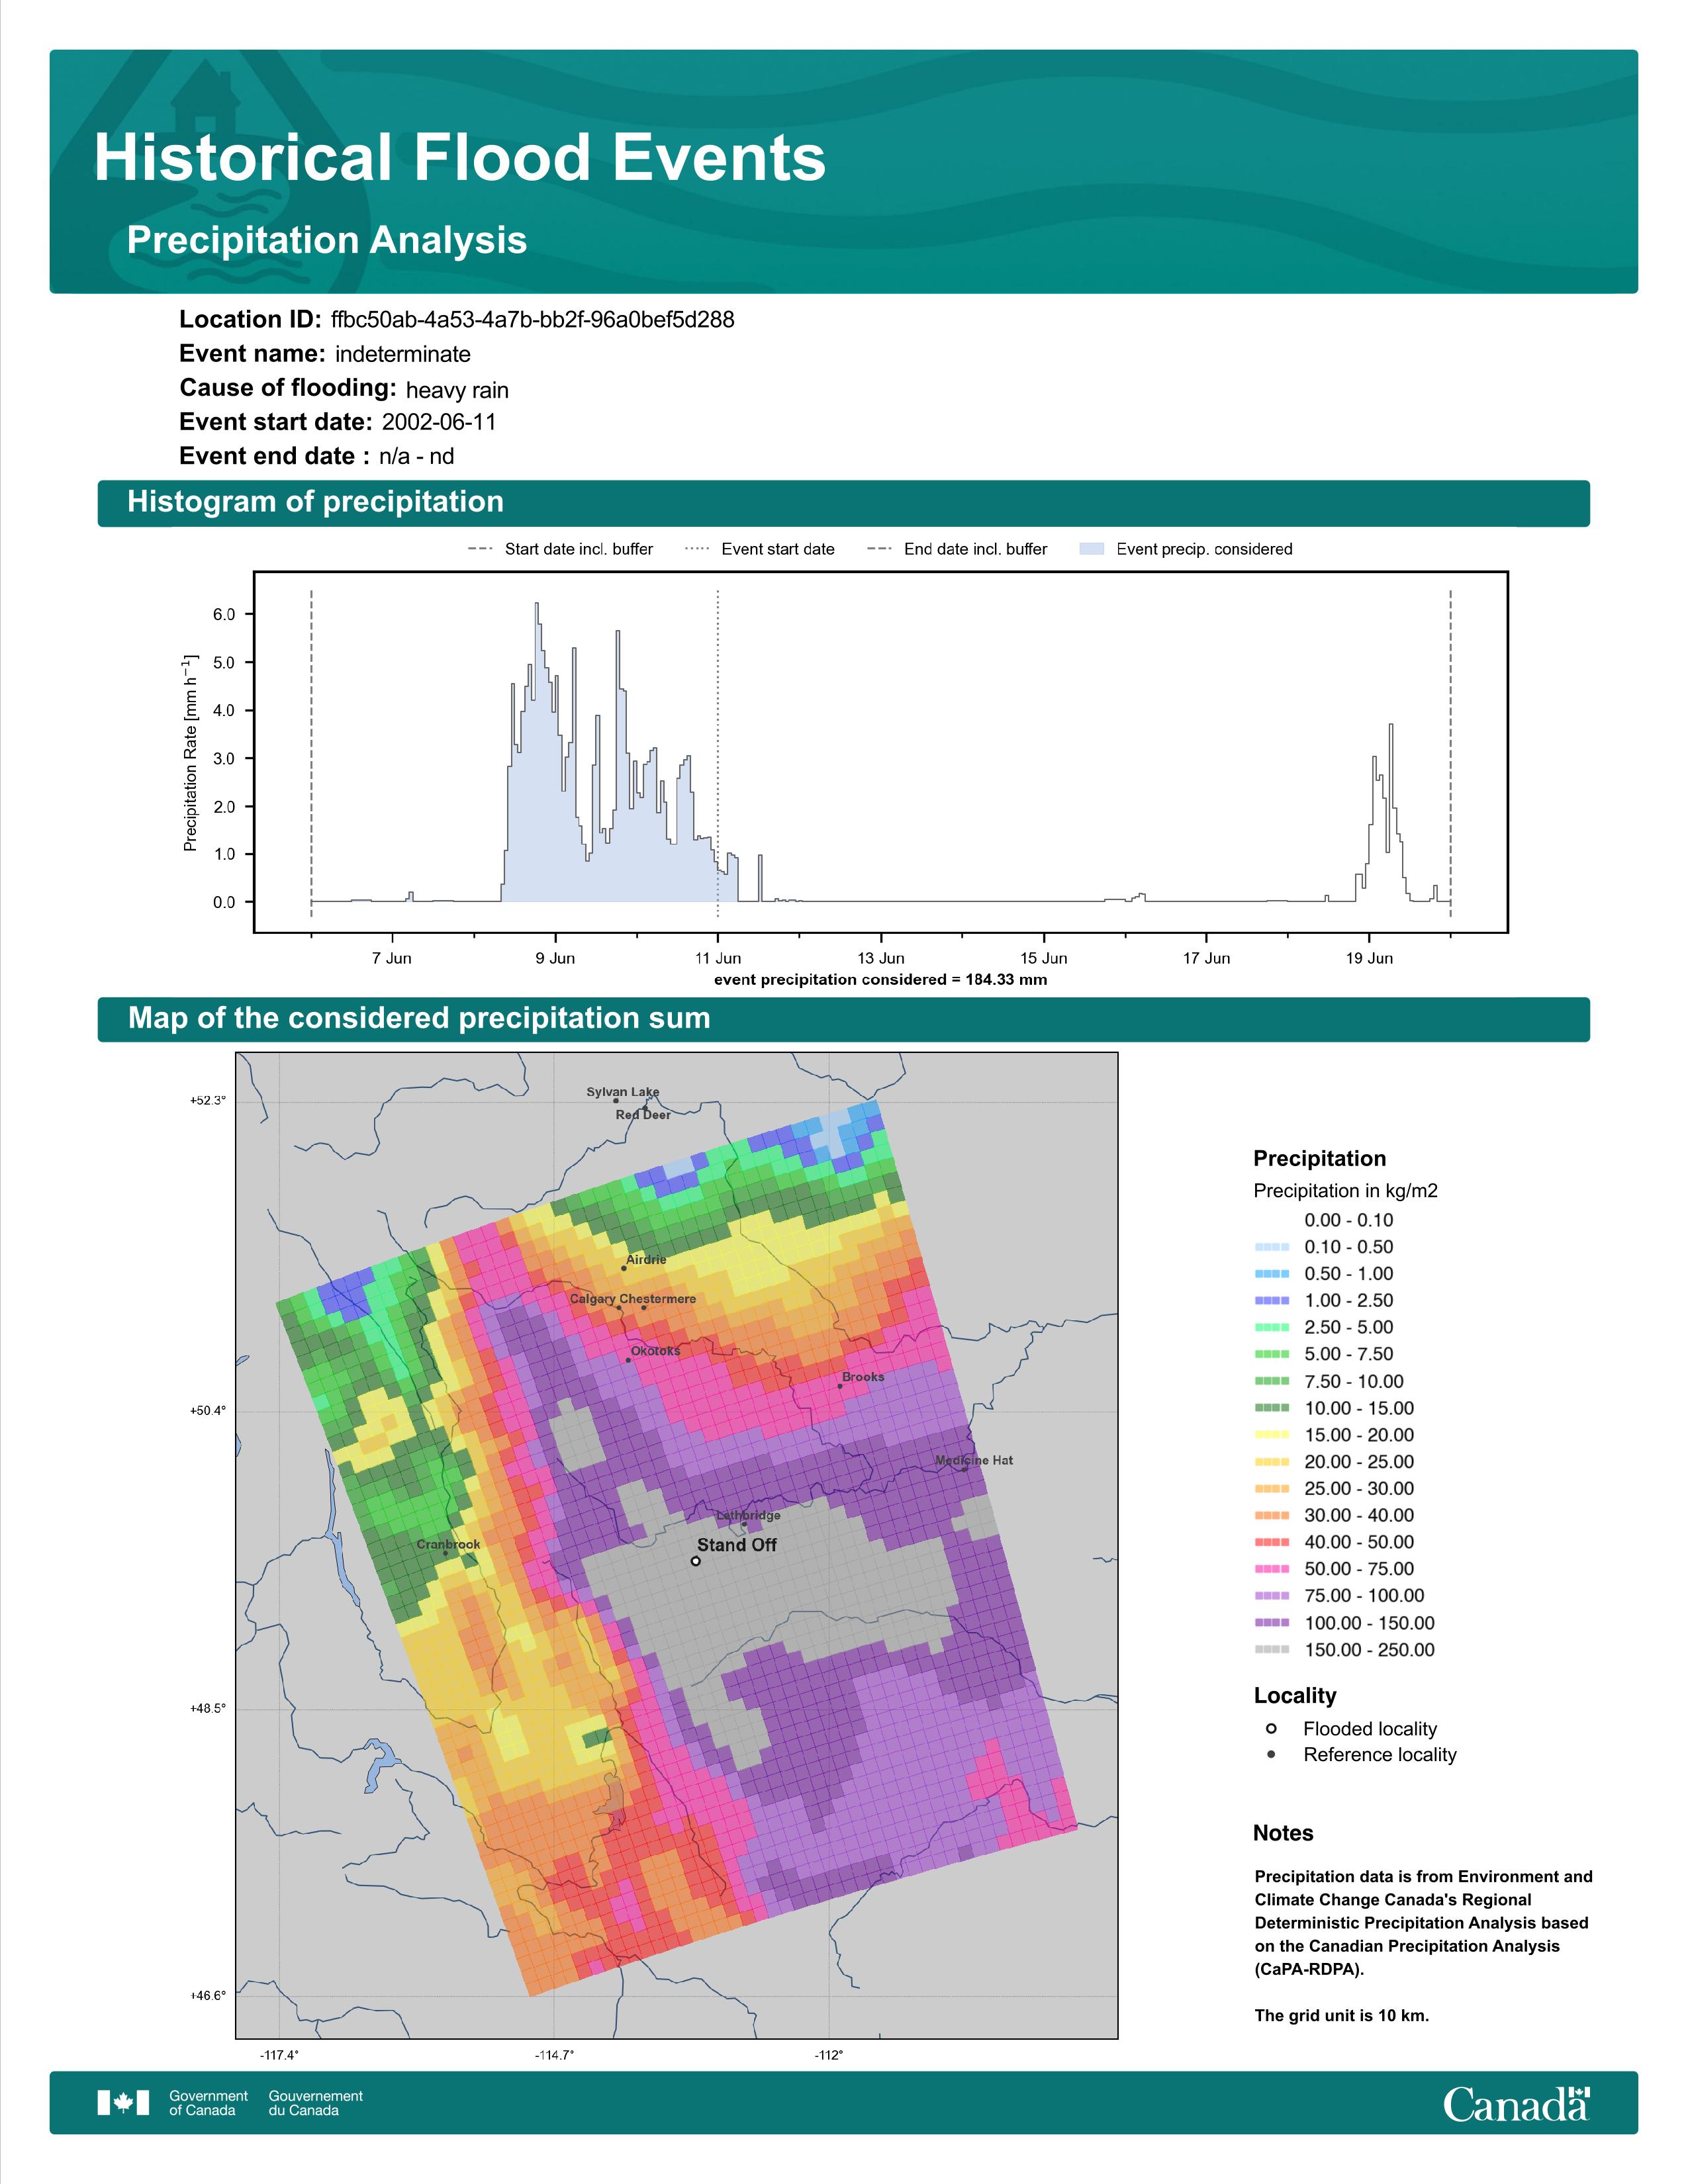This screenshot has width=1688, height=2184.
Task: Click the Cranbrook locality marker
Action: [445, 1553]
